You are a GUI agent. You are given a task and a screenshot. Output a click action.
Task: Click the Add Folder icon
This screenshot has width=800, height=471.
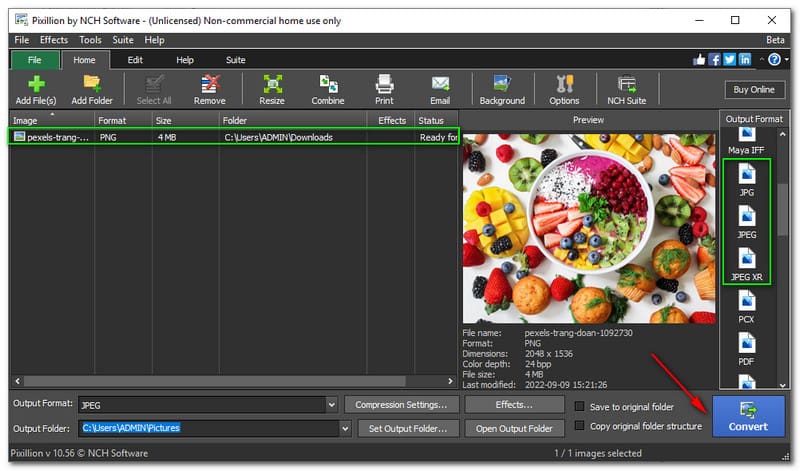[x=92, y=89]
